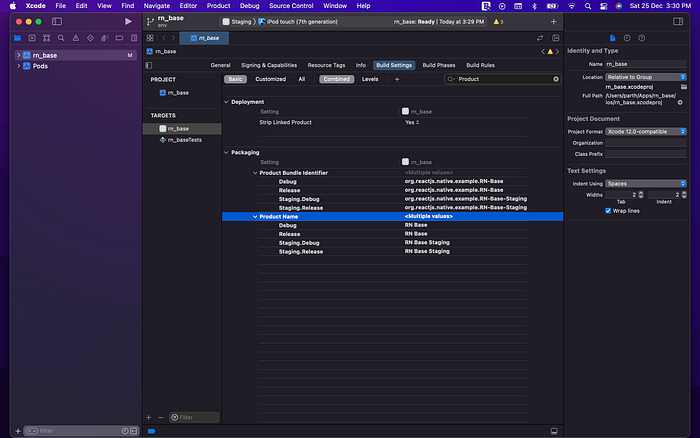Go forward with the editor forward arrow
Viewport: 700px width, 438px height.
click(173, 38)
